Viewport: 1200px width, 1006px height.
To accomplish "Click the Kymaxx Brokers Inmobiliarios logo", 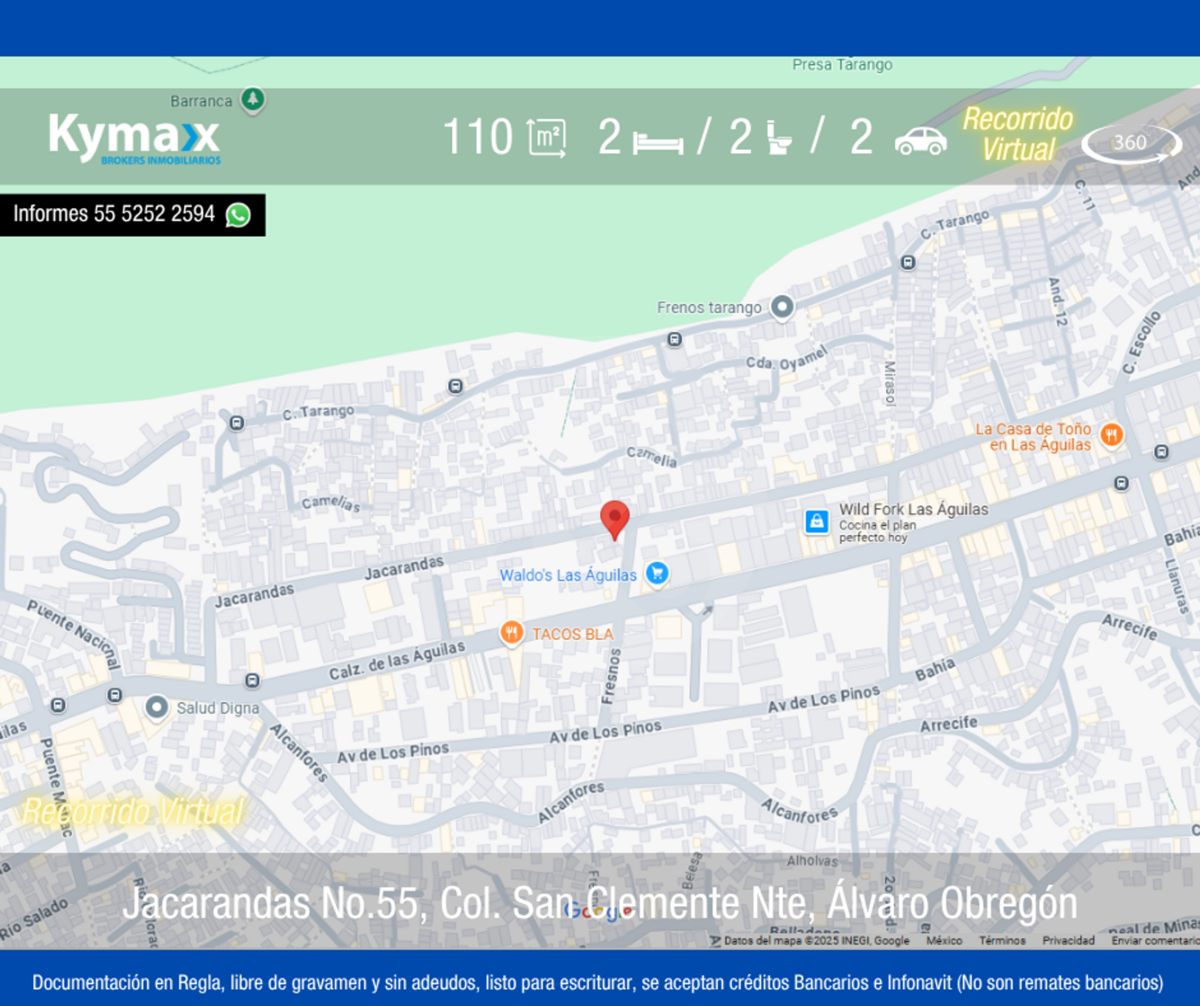I will coord(134,139).
